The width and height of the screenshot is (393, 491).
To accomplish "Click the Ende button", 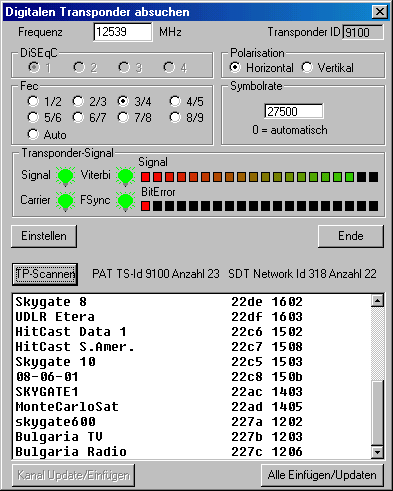I will pyautogui.click(x=351, y=236).
